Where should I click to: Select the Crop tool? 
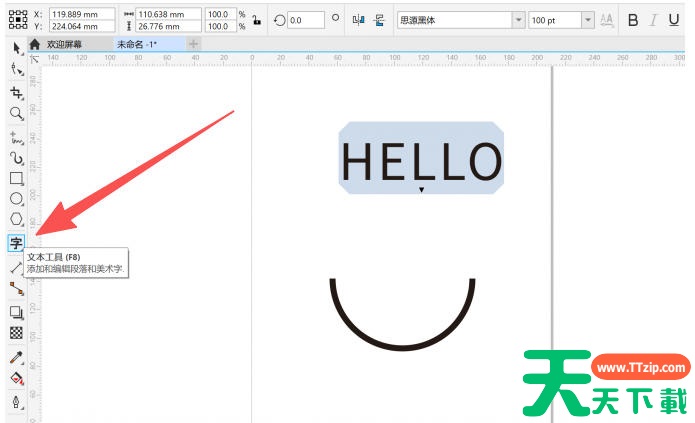pos(16,92)
